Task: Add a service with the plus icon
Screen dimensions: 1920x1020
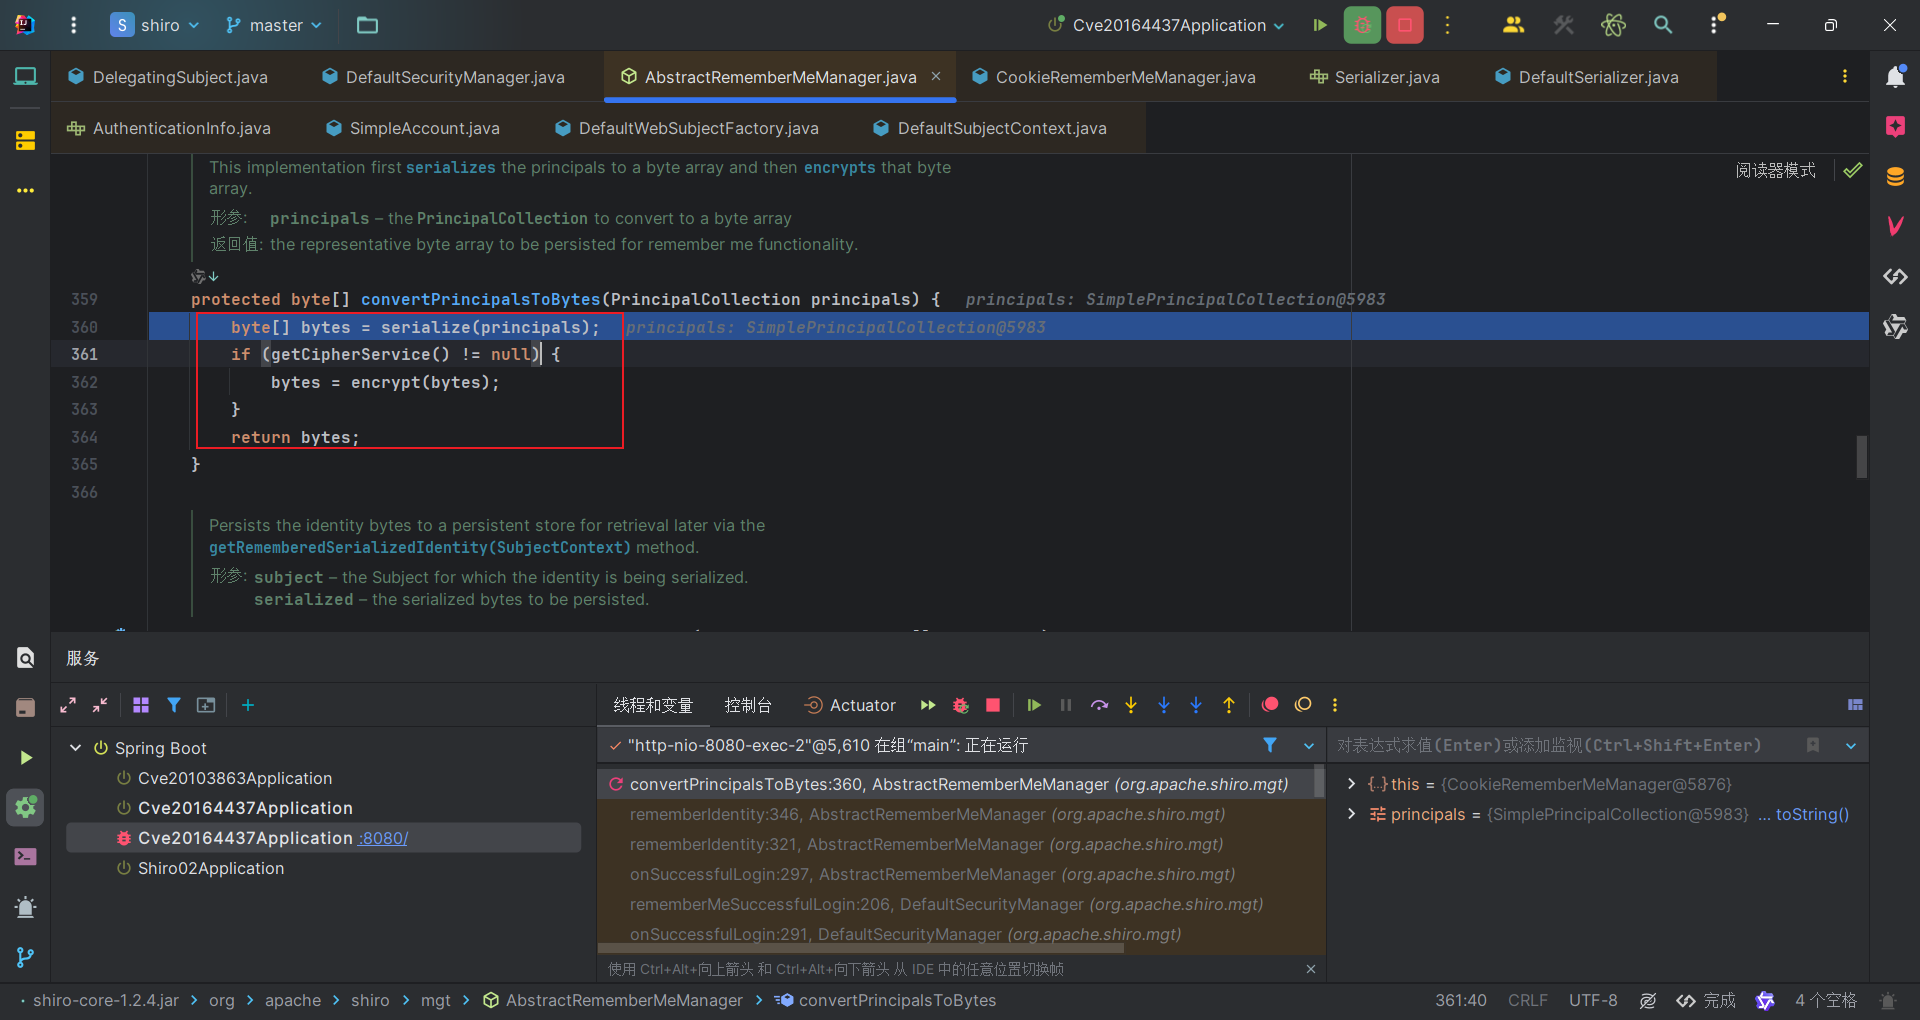Action: tap(248, 705)
